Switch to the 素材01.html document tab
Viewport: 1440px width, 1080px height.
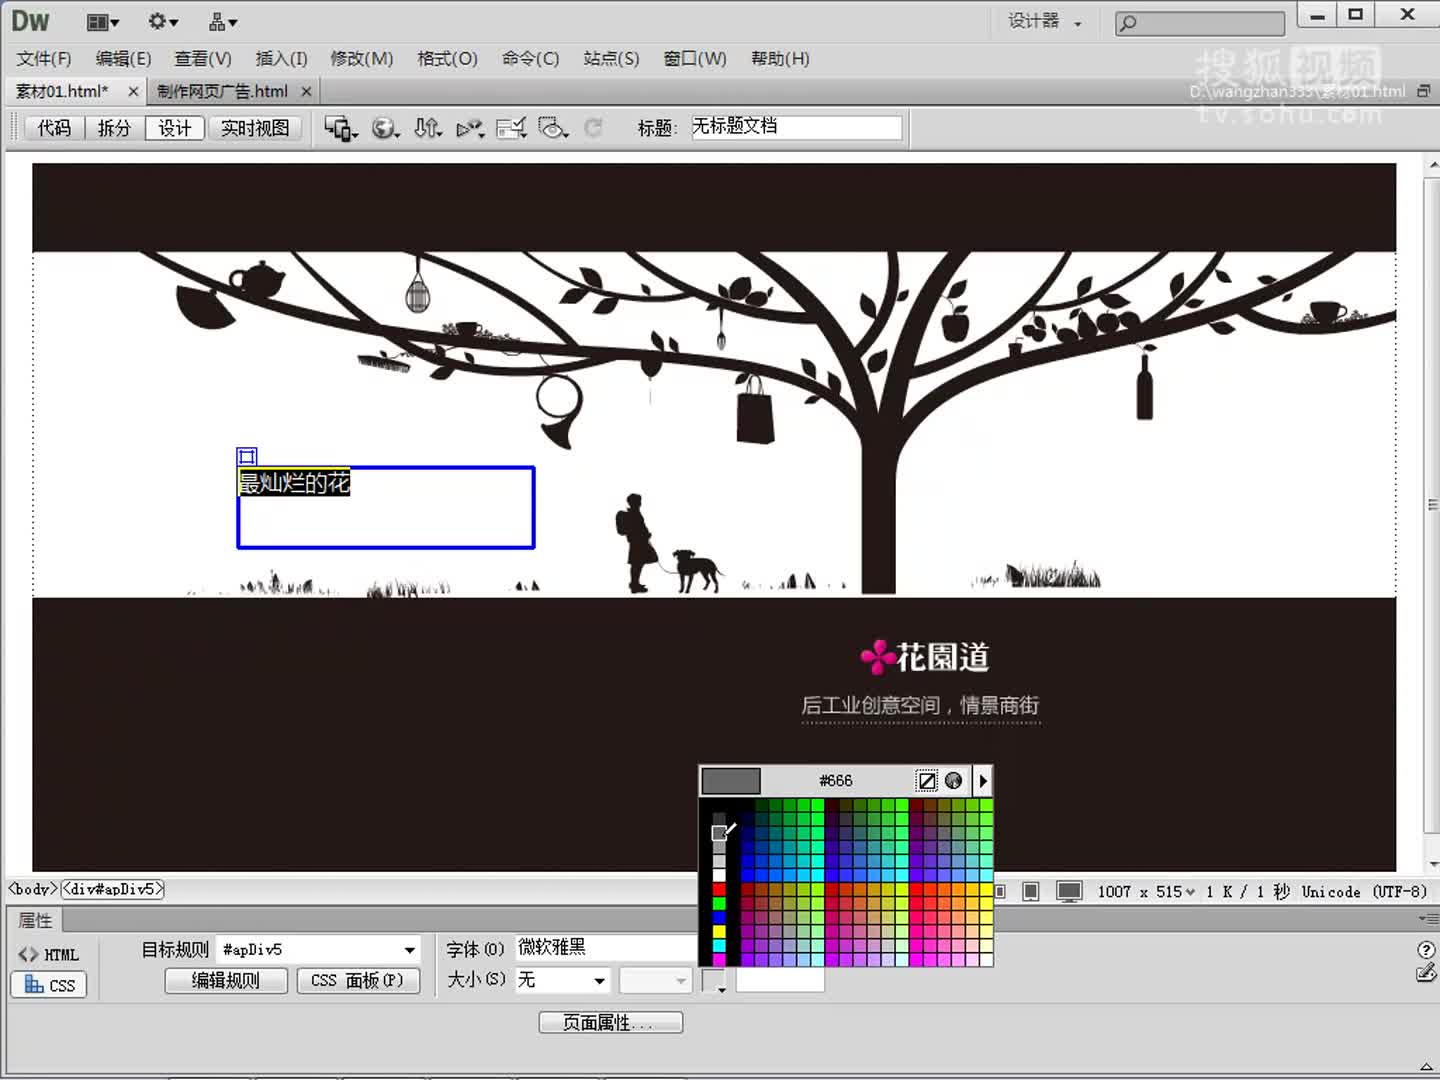62,91
